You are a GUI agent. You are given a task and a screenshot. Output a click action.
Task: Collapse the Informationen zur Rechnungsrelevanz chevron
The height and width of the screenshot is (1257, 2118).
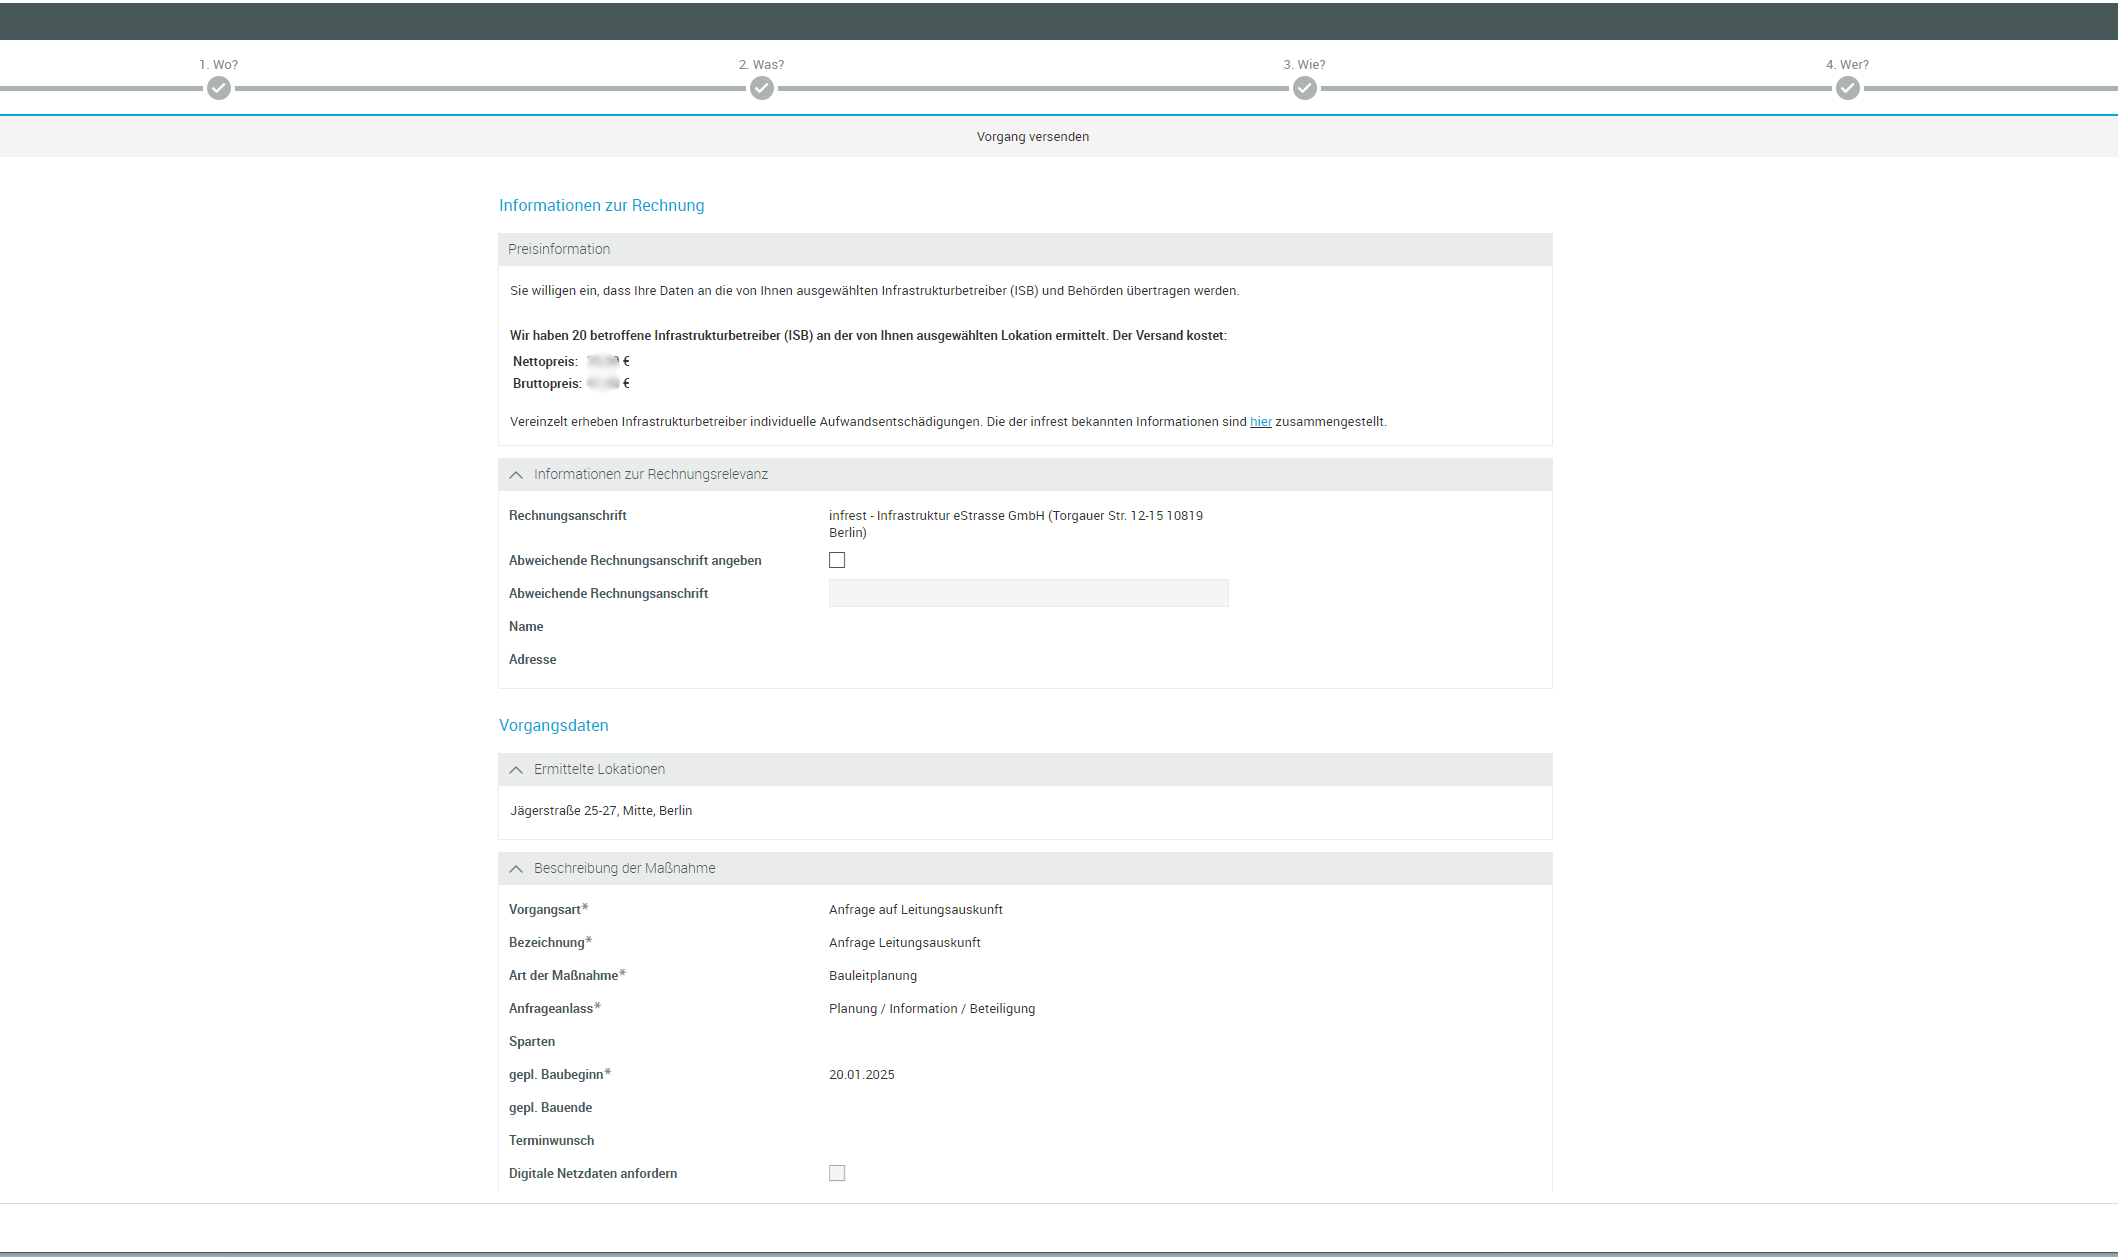tap(516, 475)
